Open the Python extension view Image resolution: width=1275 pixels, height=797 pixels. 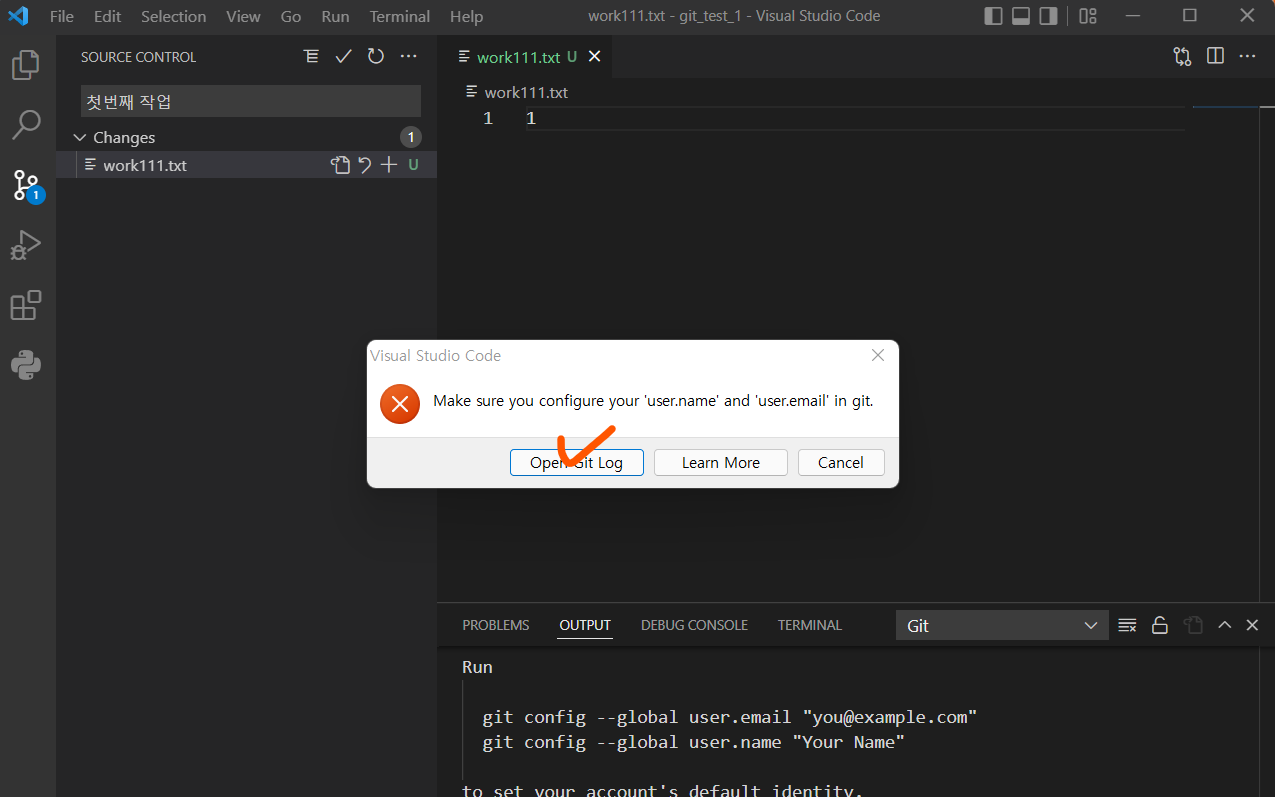pos(26,365)
